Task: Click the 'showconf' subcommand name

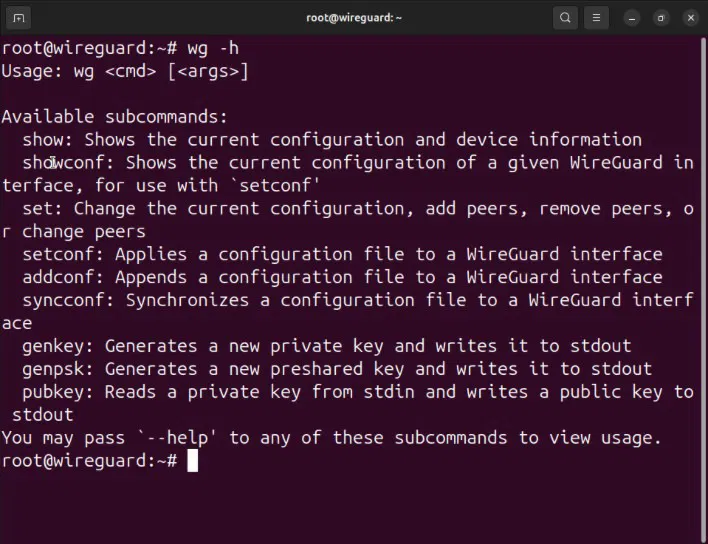Action: pyautogui.click(x=63, y=163)
